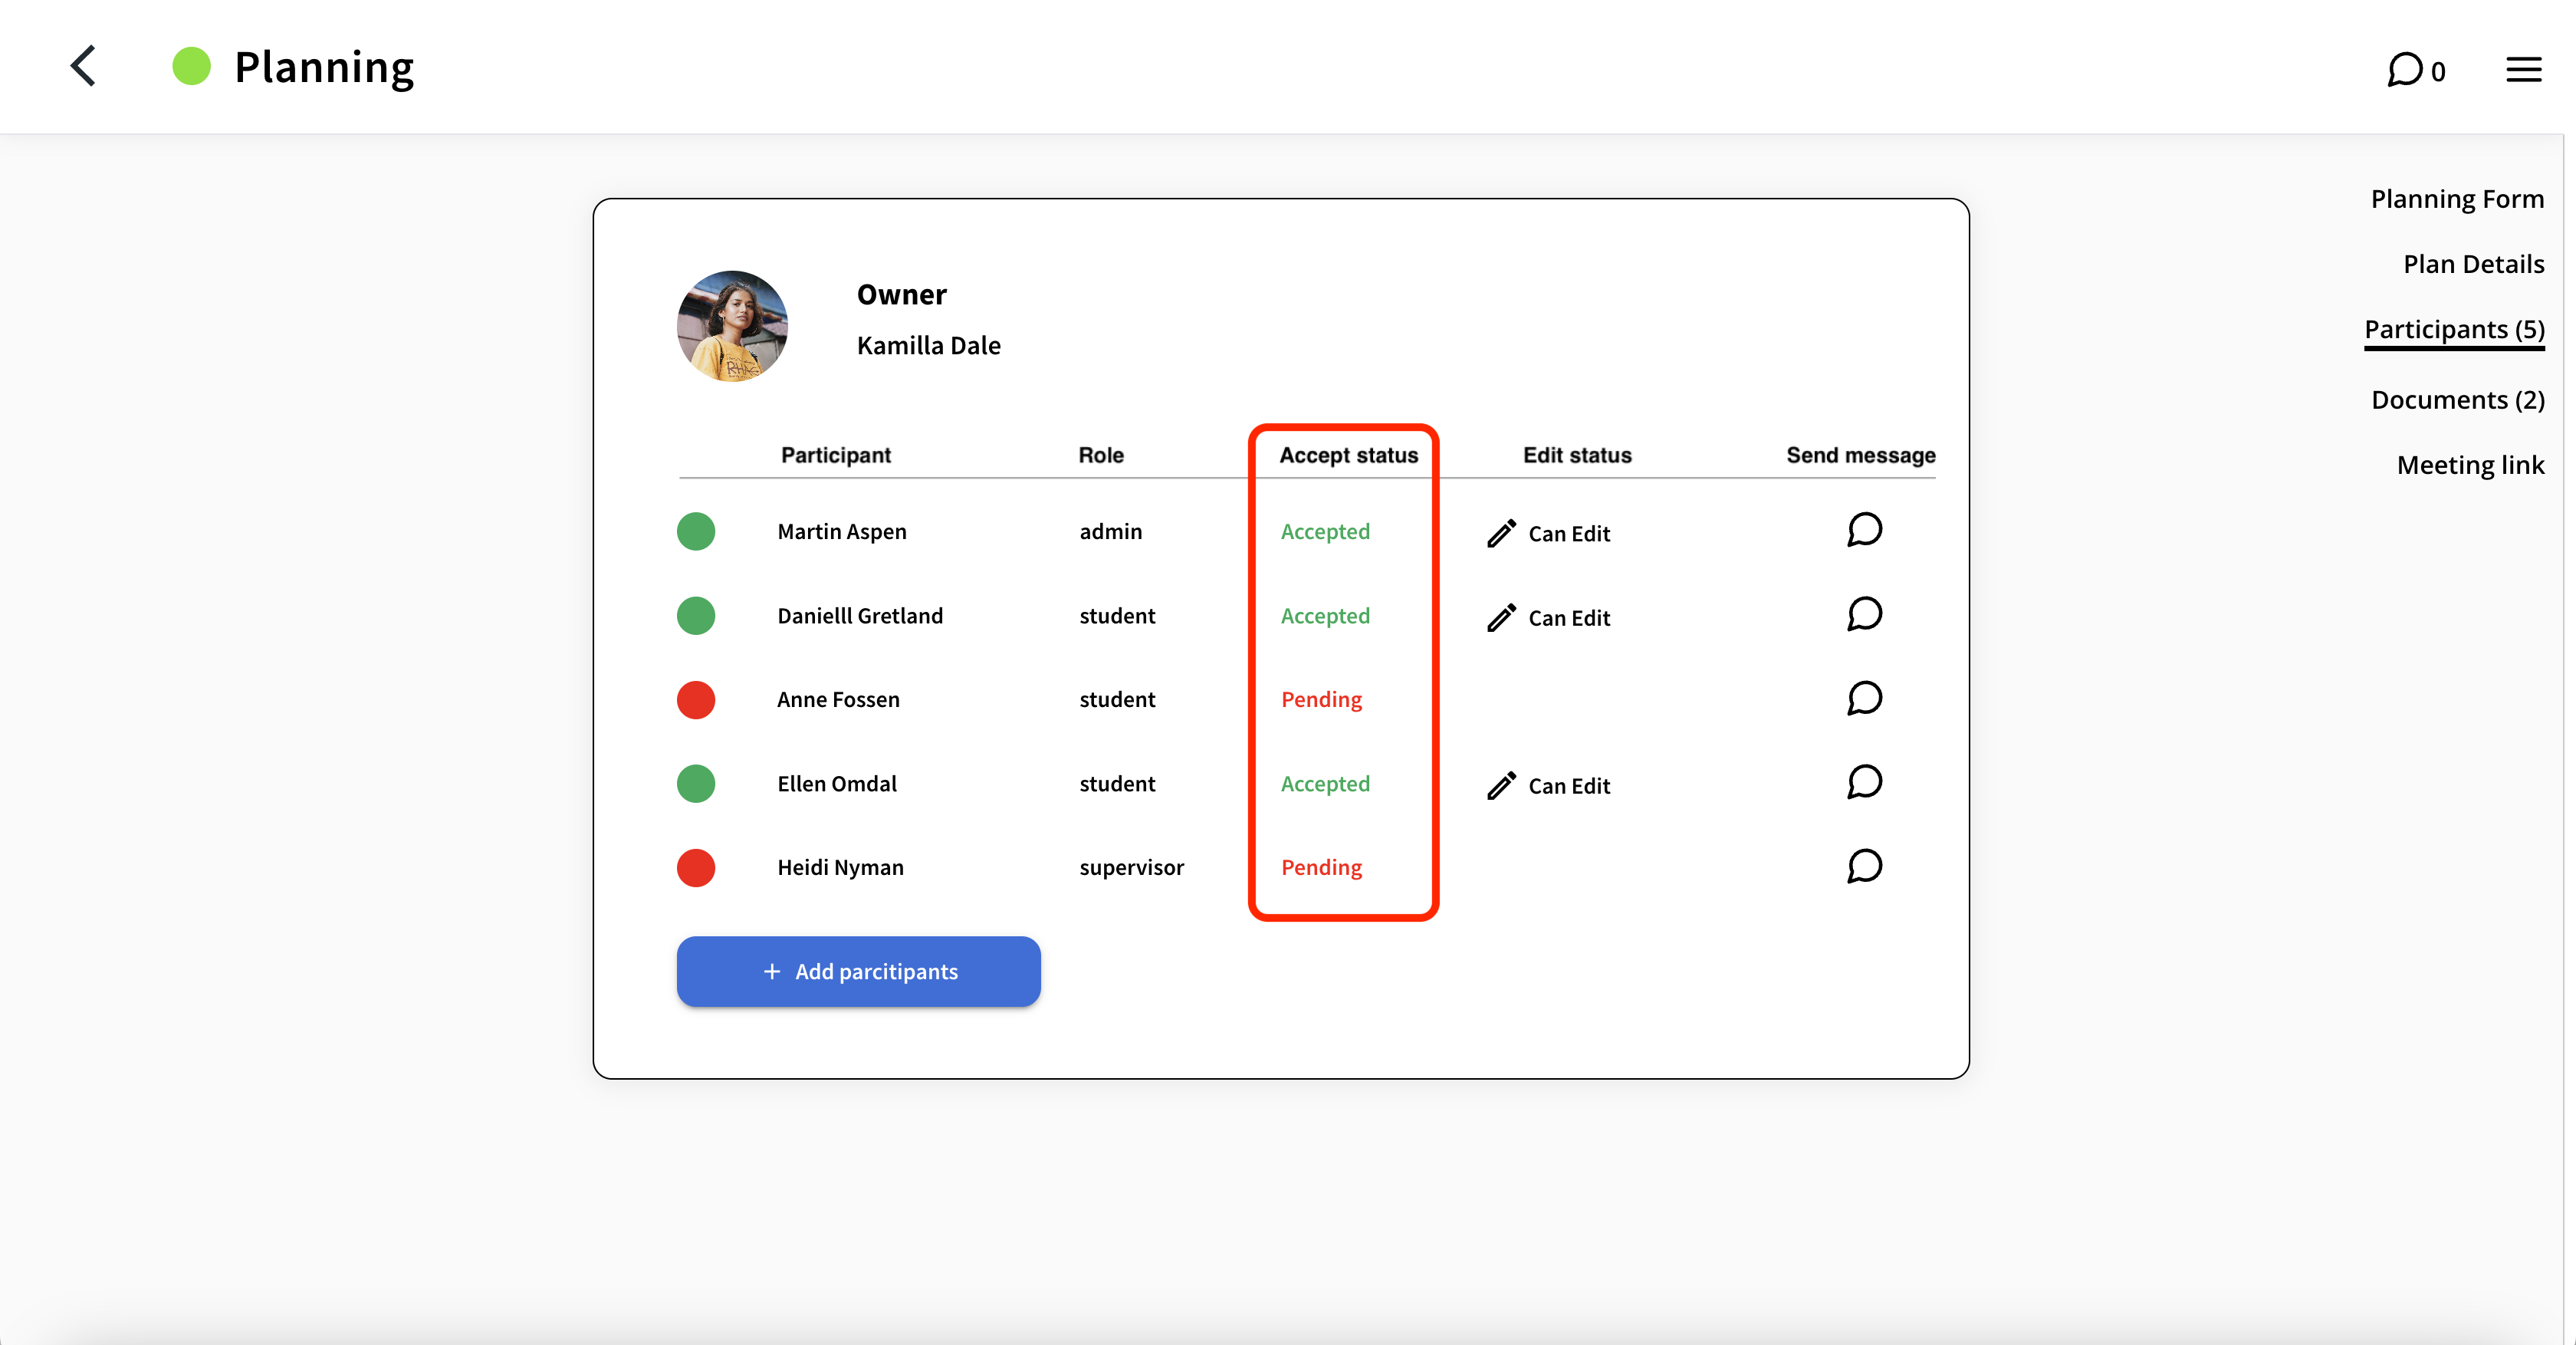Open Documents (2) section
The width and height of the screenshot is (2576, 1345).
[2457, 400]
